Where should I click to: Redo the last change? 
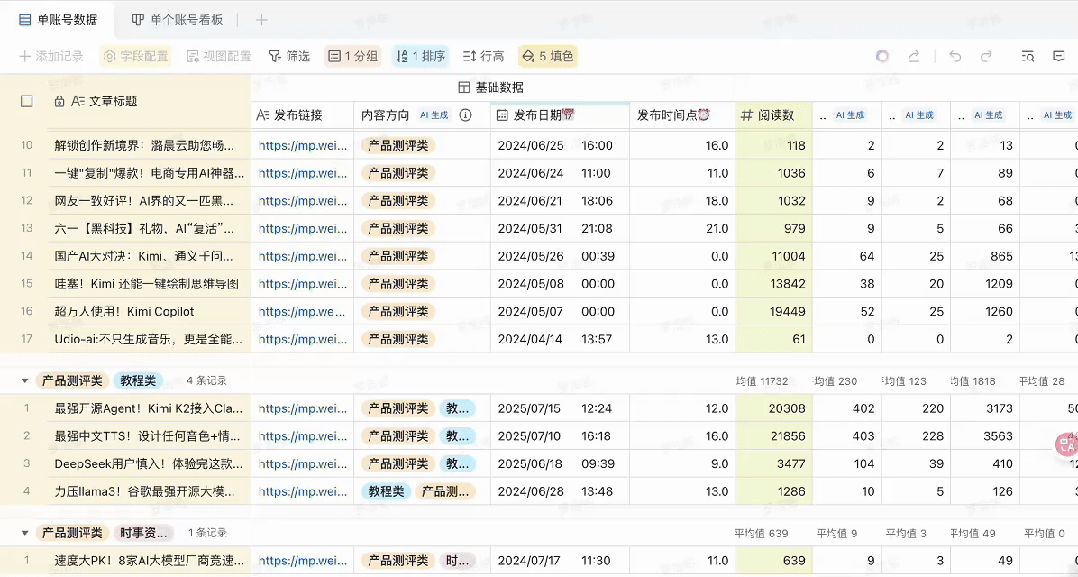985,56
